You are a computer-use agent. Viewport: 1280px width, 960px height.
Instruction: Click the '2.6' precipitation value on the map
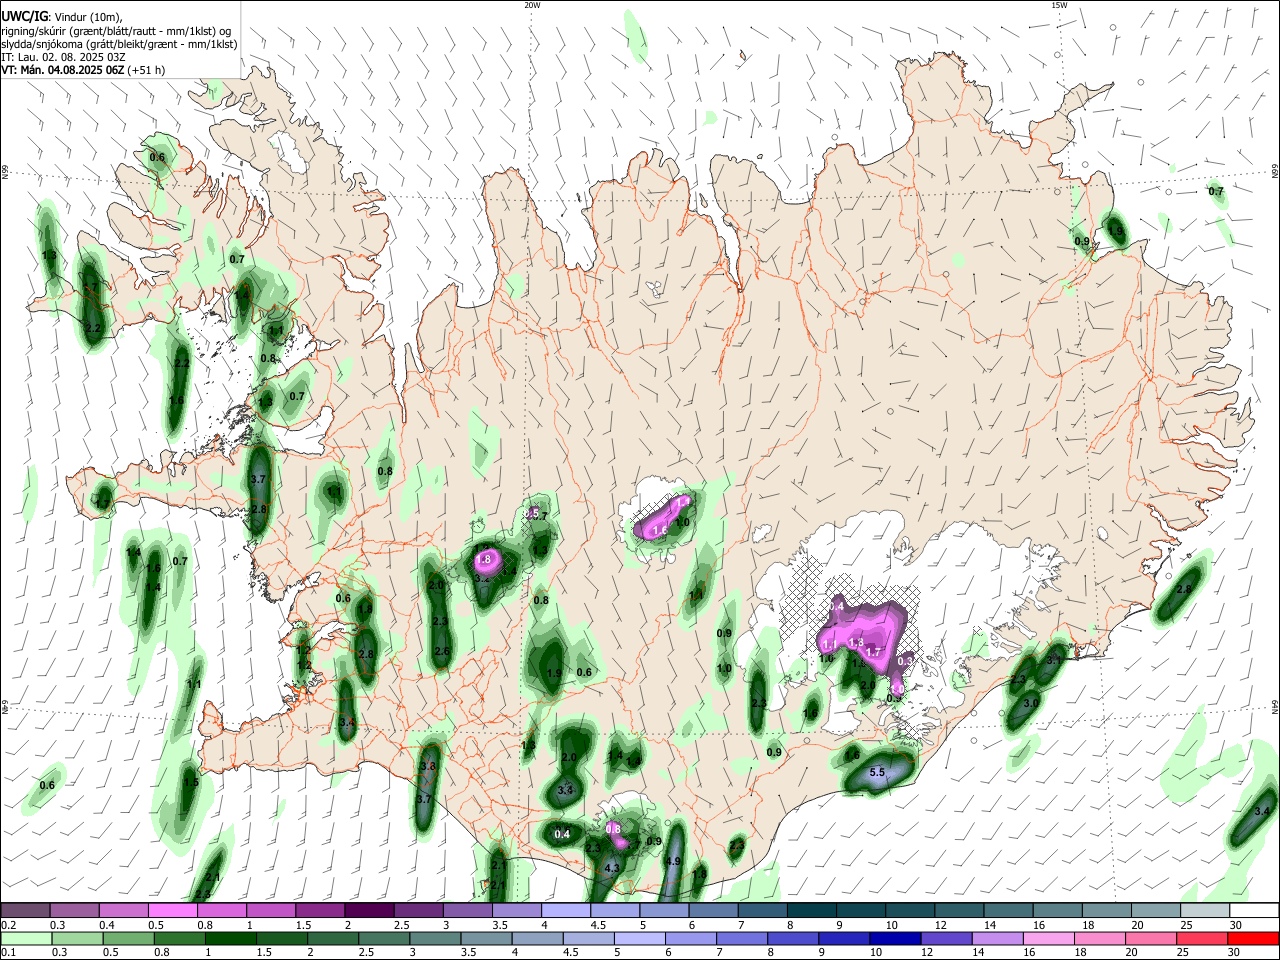441,651
